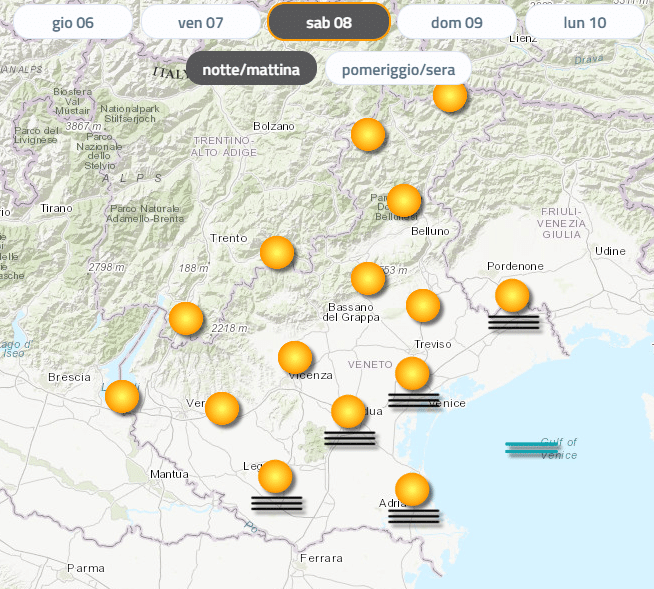Click the teal fog icon over Gulf of Venice
This screenshot has width=654, height=589.
pyautogui.click(x=531, y=448)
